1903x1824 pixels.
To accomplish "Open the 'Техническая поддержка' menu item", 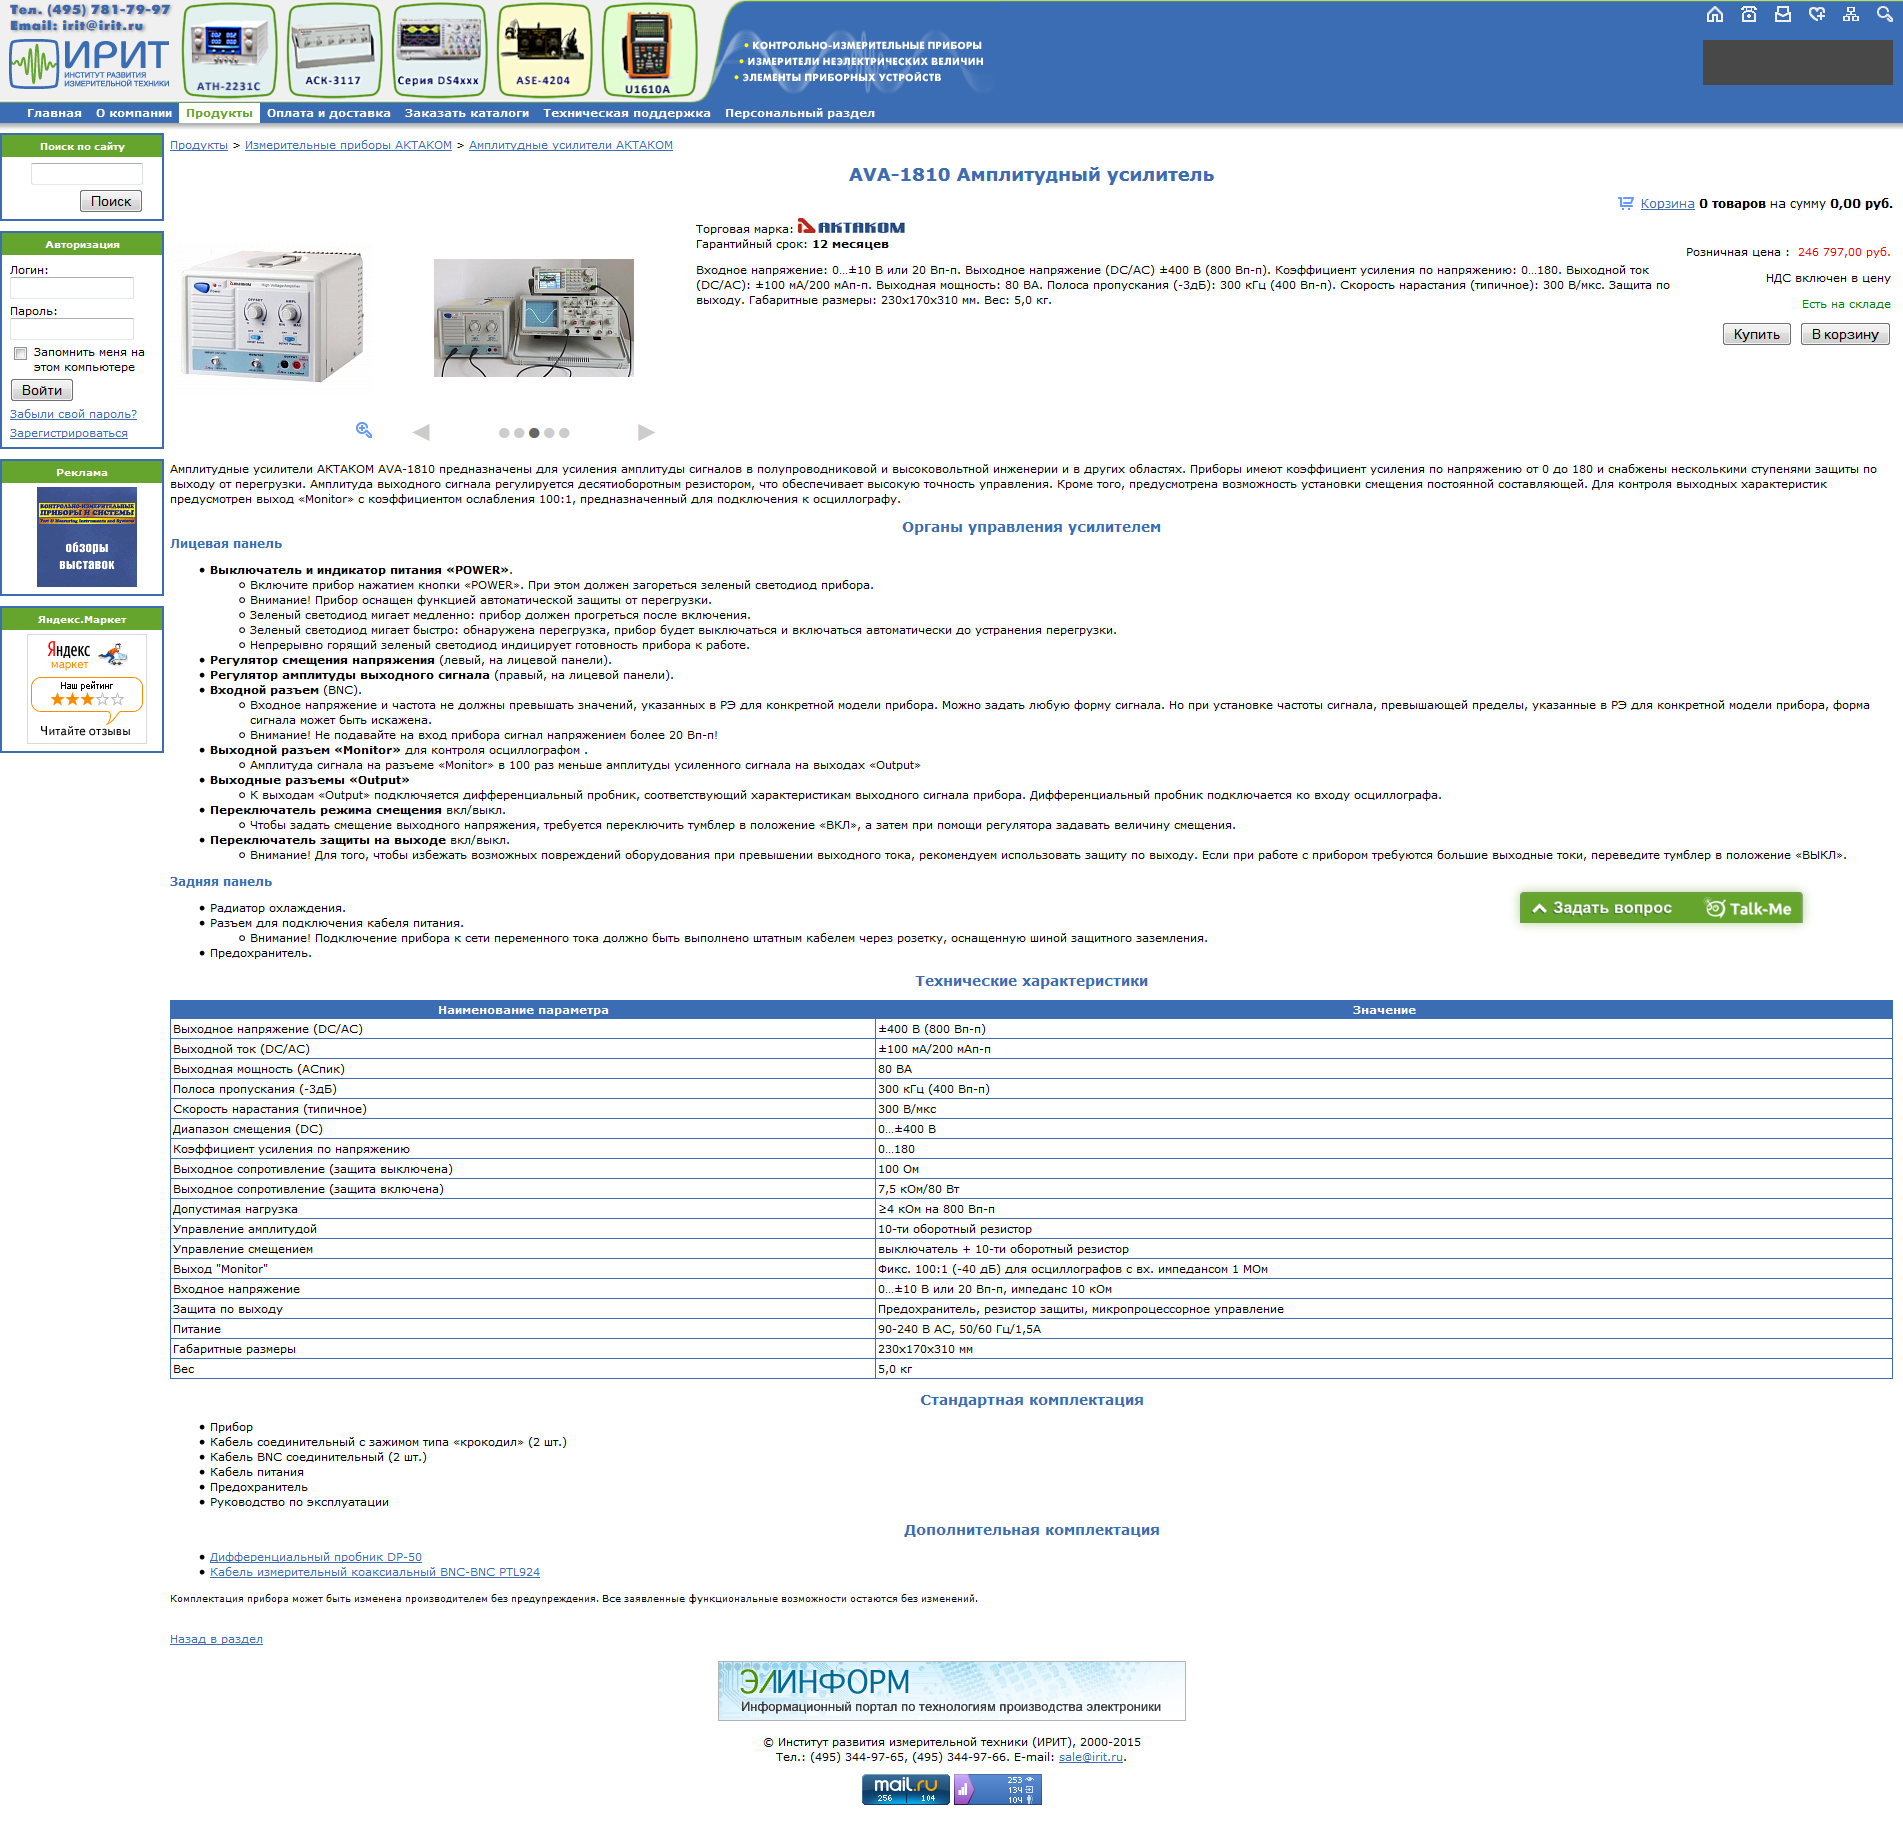I will pyautogui.click(x=627, y=113).
